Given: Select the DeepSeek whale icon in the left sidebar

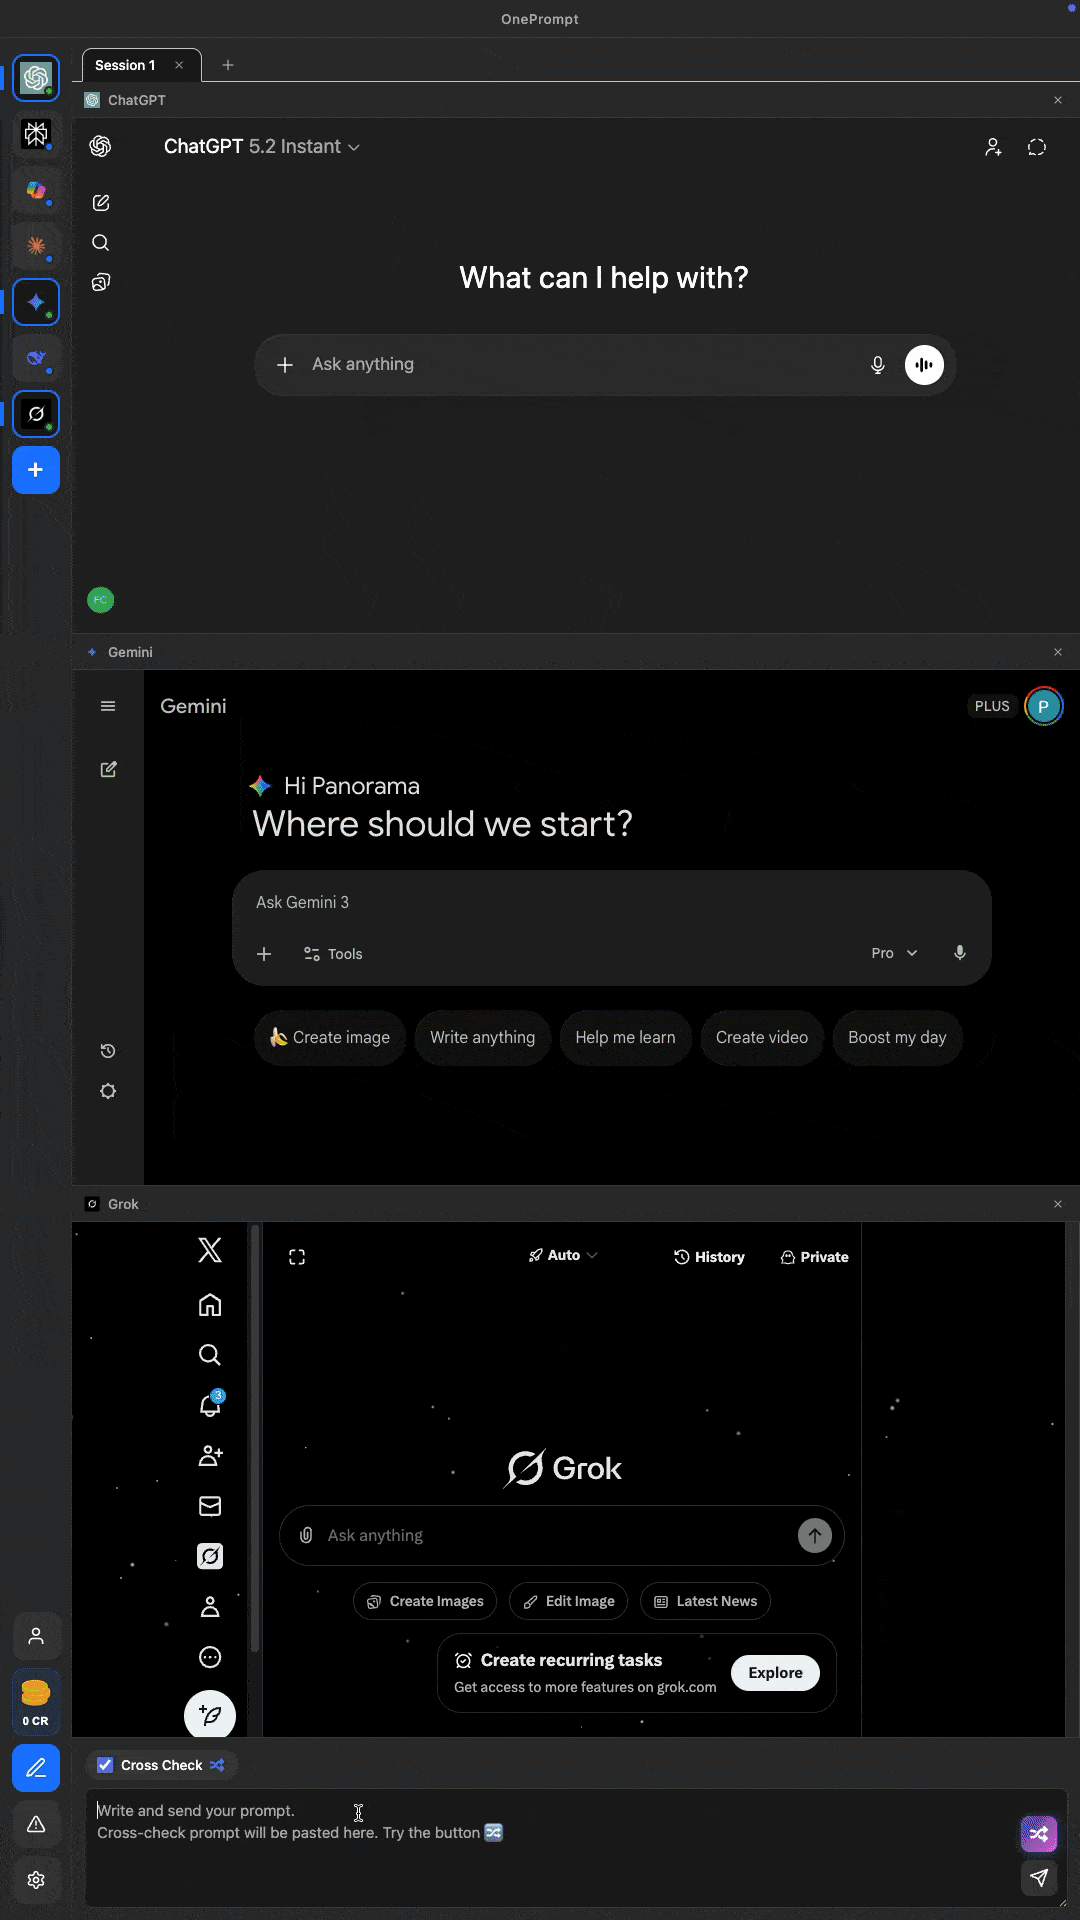Looking at the screenshot, I should (x=36, y=358).
